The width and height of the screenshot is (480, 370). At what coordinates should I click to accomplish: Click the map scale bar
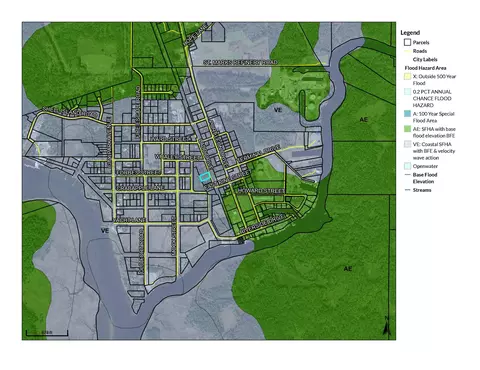47,333
